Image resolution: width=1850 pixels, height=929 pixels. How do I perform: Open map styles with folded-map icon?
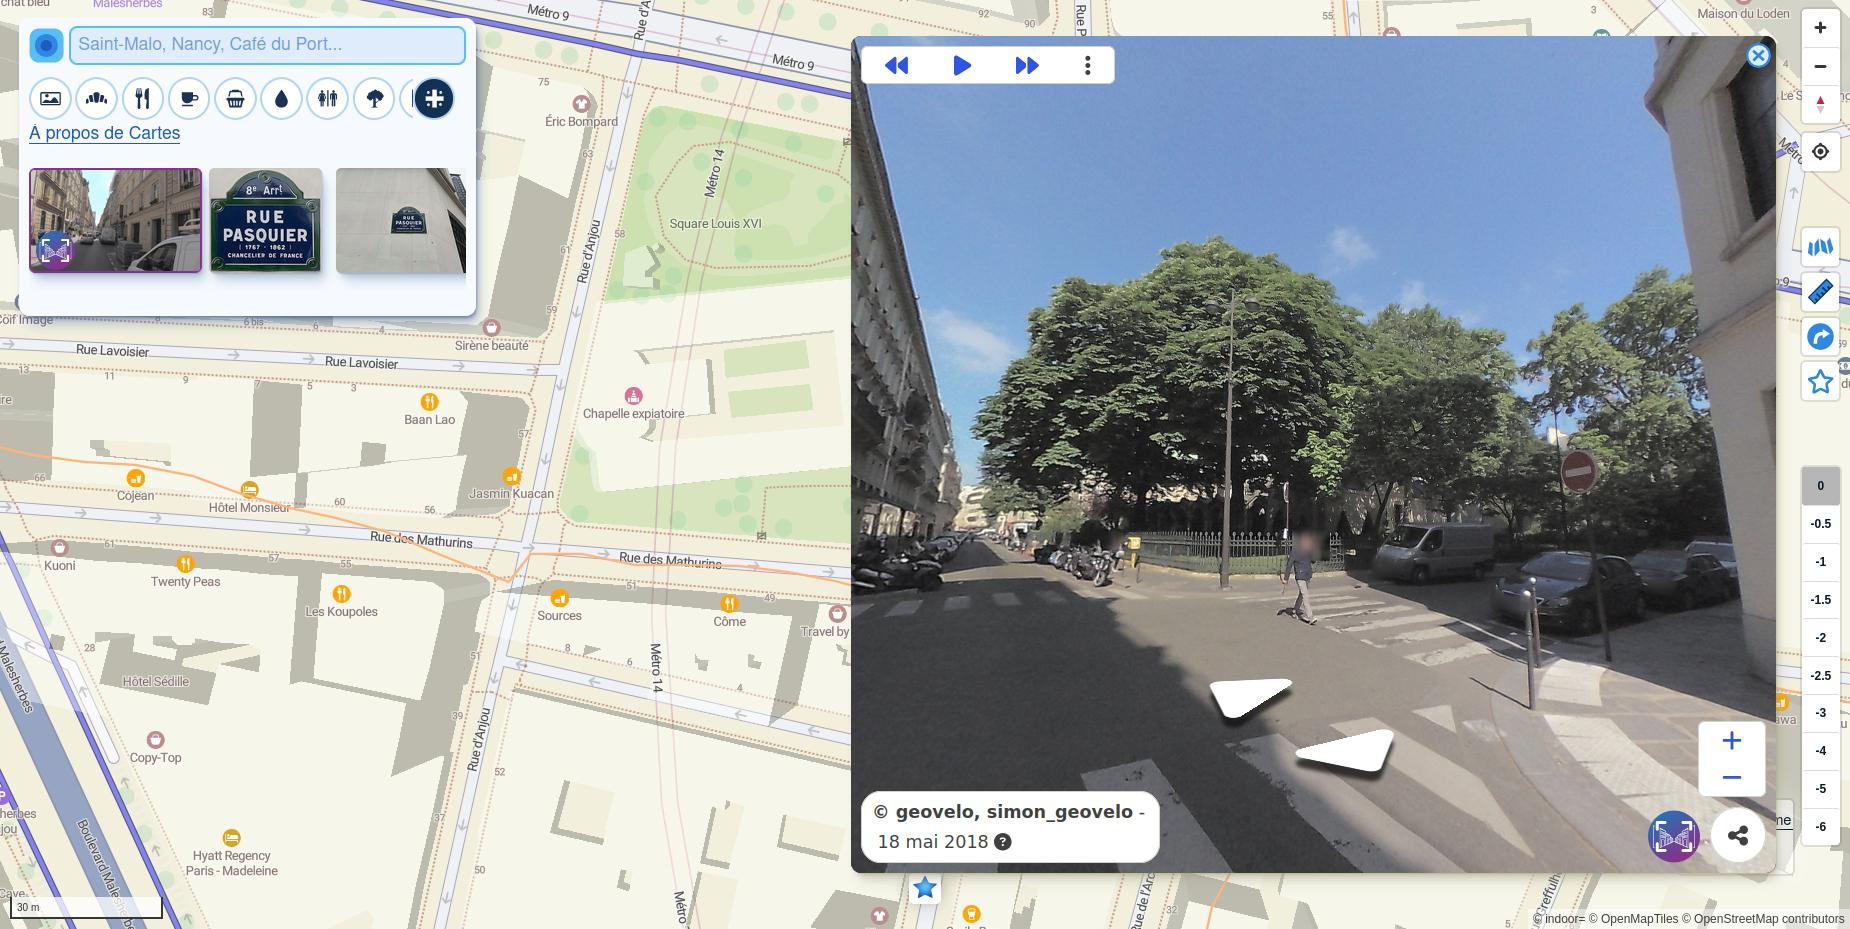pos(1820,246)
